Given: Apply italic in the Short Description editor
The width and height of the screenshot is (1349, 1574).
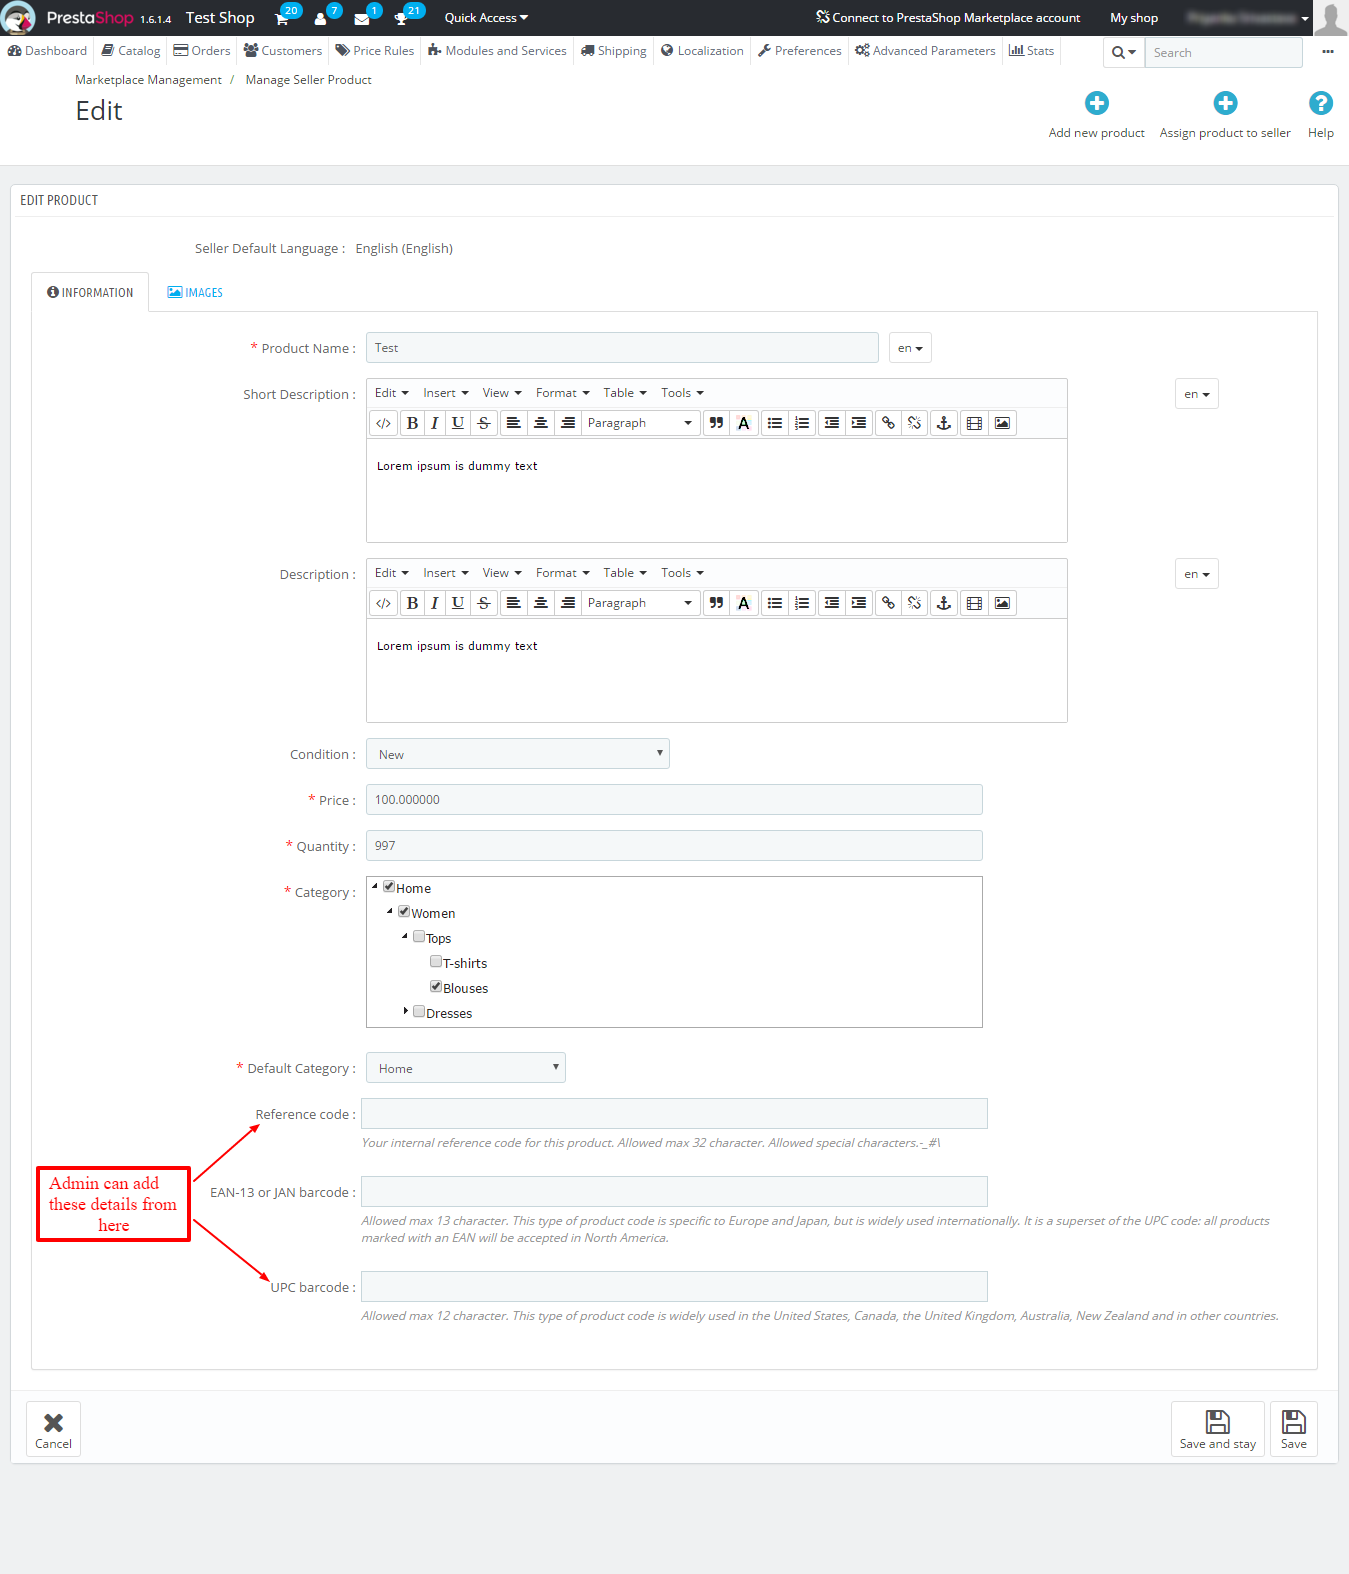Looking at the screenshot, I should pyautogui.click(x=435, y=423).
